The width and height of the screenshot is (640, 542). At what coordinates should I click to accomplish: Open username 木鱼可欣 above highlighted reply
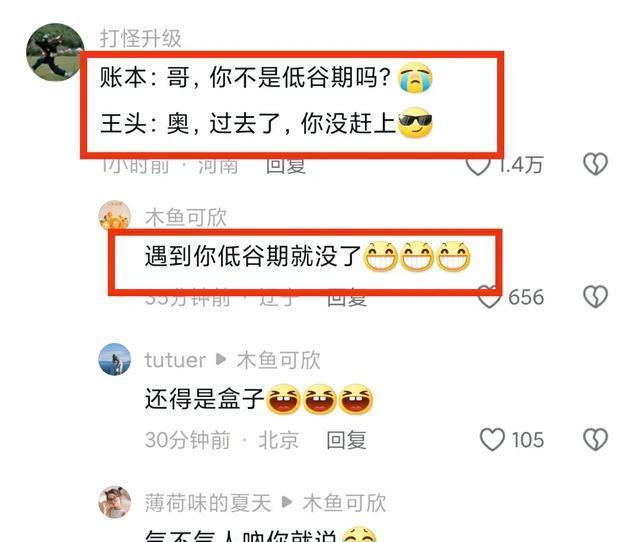[186, 217]
